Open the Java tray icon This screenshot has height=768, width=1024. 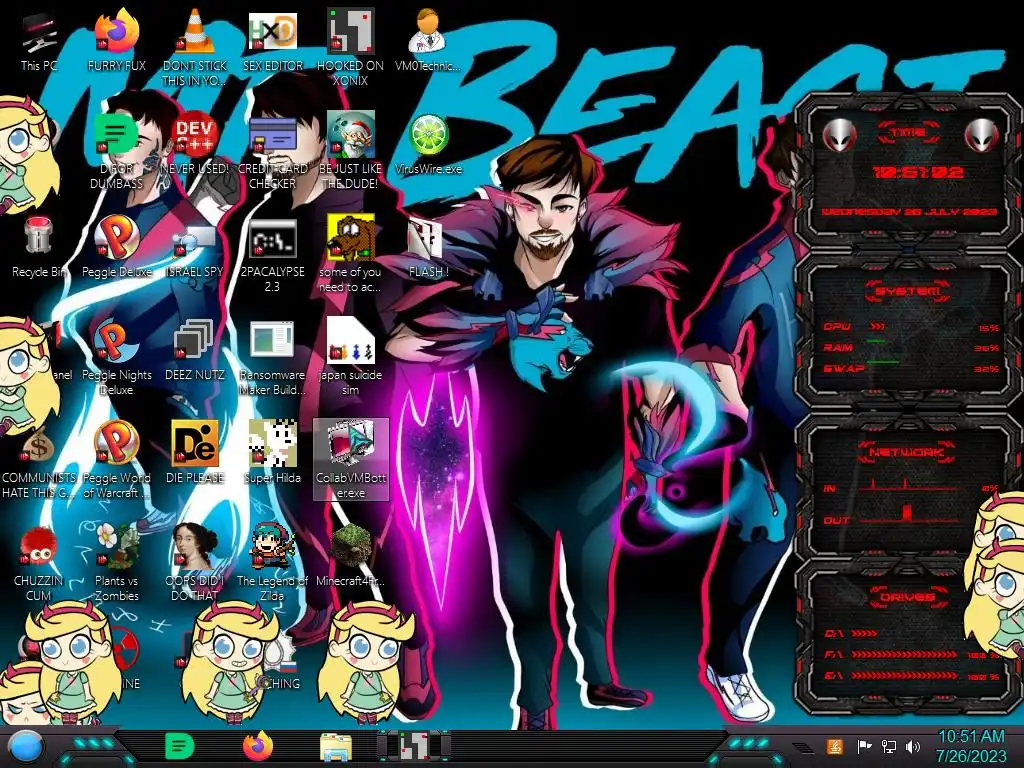click(835, 746)
